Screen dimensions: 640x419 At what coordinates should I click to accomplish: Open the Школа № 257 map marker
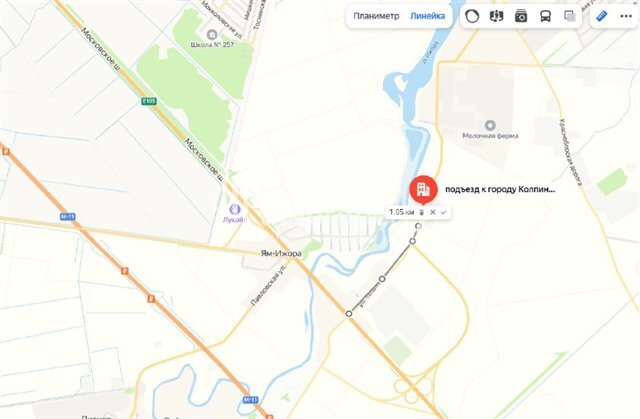[211, 34]
